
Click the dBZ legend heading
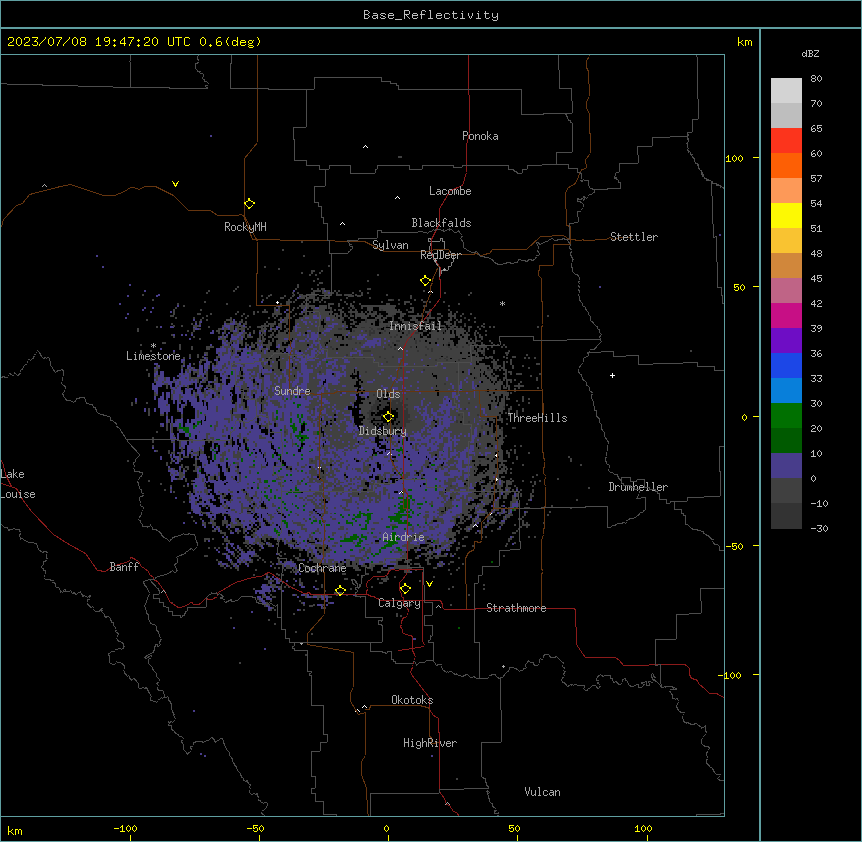tap(810, 53)
